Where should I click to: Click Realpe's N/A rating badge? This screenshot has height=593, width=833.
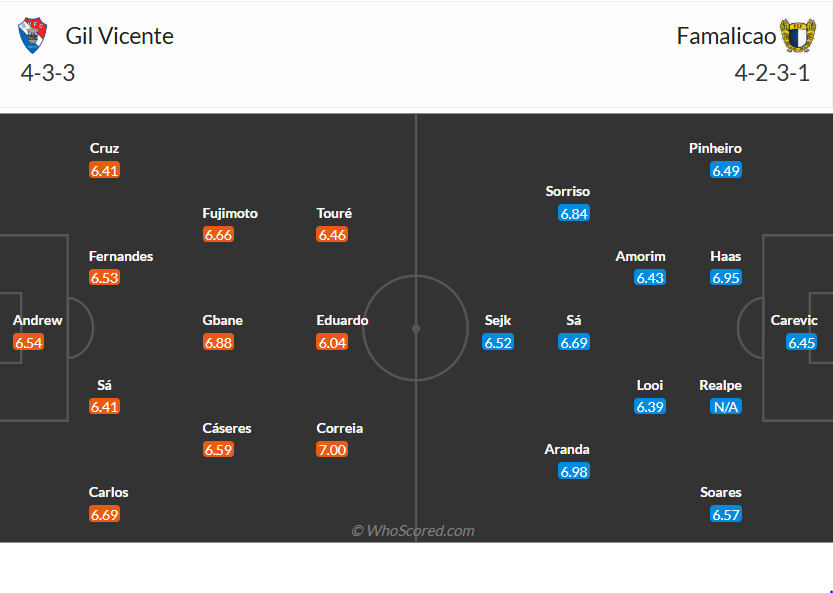726,407
